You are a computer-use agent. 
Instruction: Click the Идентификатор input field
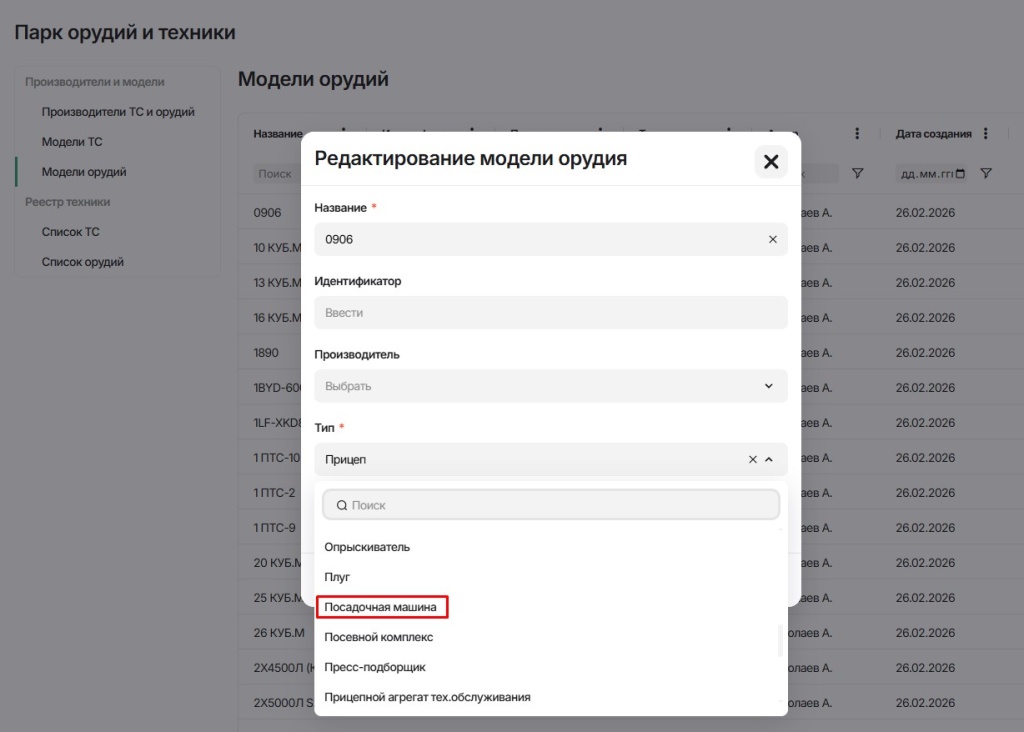(551, 313)
